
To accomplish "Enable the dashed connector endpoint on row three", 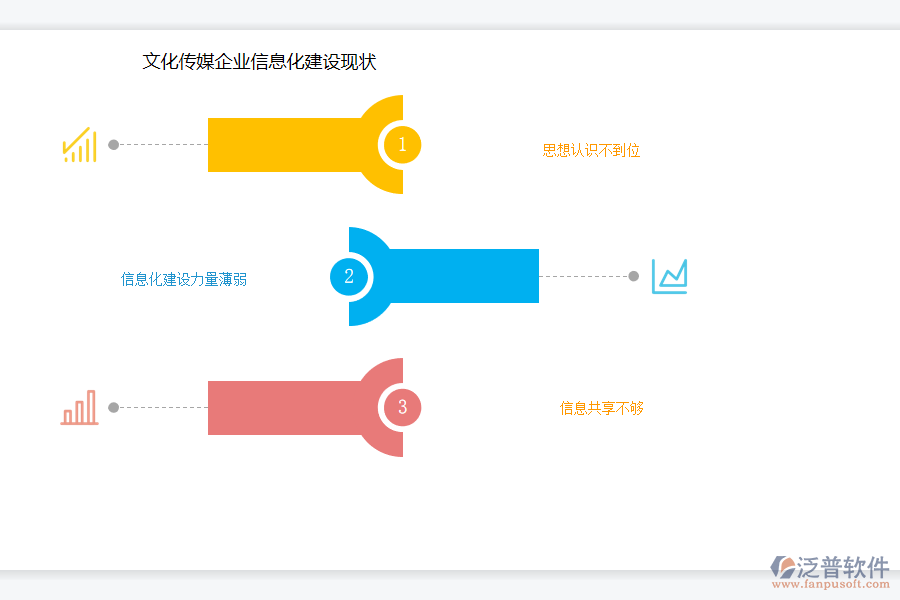I will (112, 407).
